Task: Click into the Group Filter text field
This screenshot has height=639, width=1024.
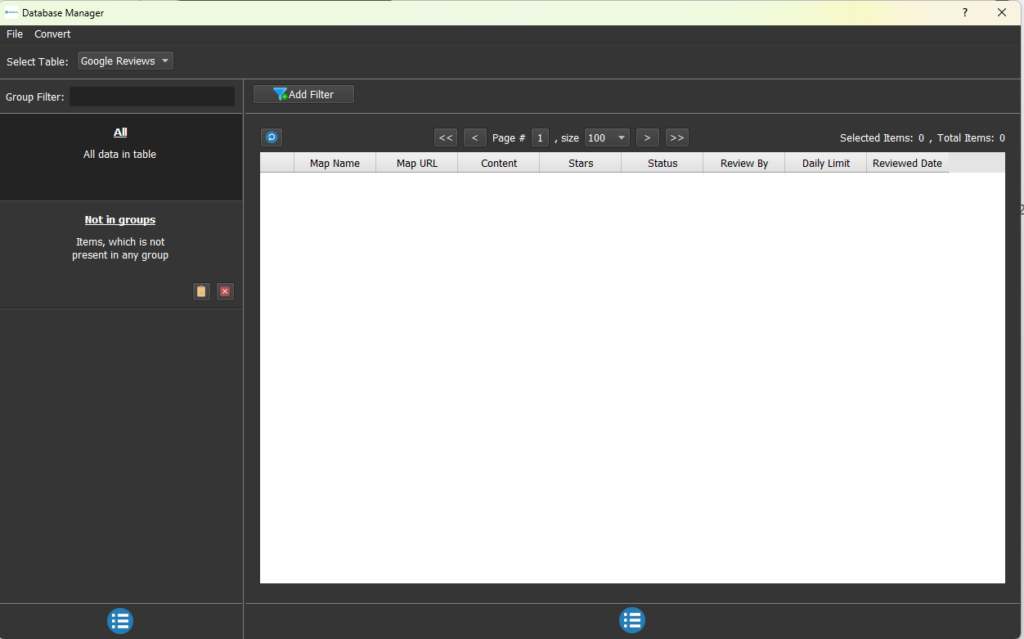Action: (152, 97)
